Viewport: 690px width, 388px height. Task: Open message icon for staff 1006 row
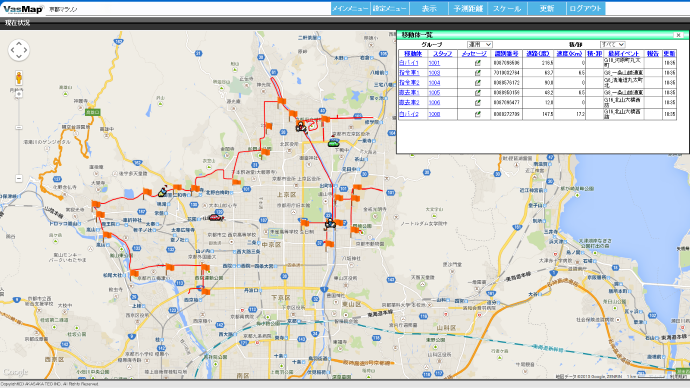tap(477, 102)
